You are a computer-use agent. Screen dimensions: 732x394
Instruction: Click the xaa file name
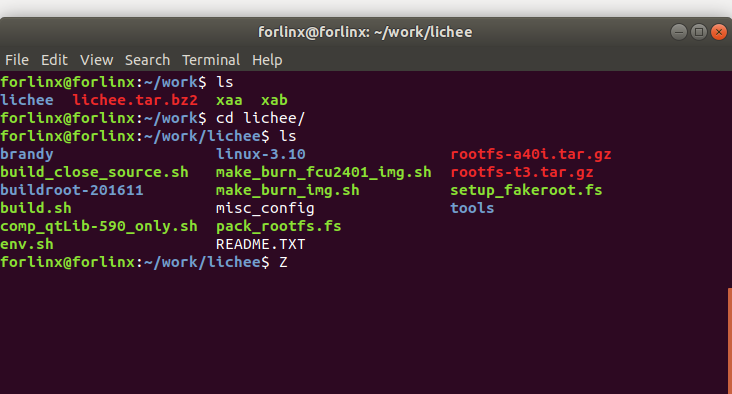[229, 100]
